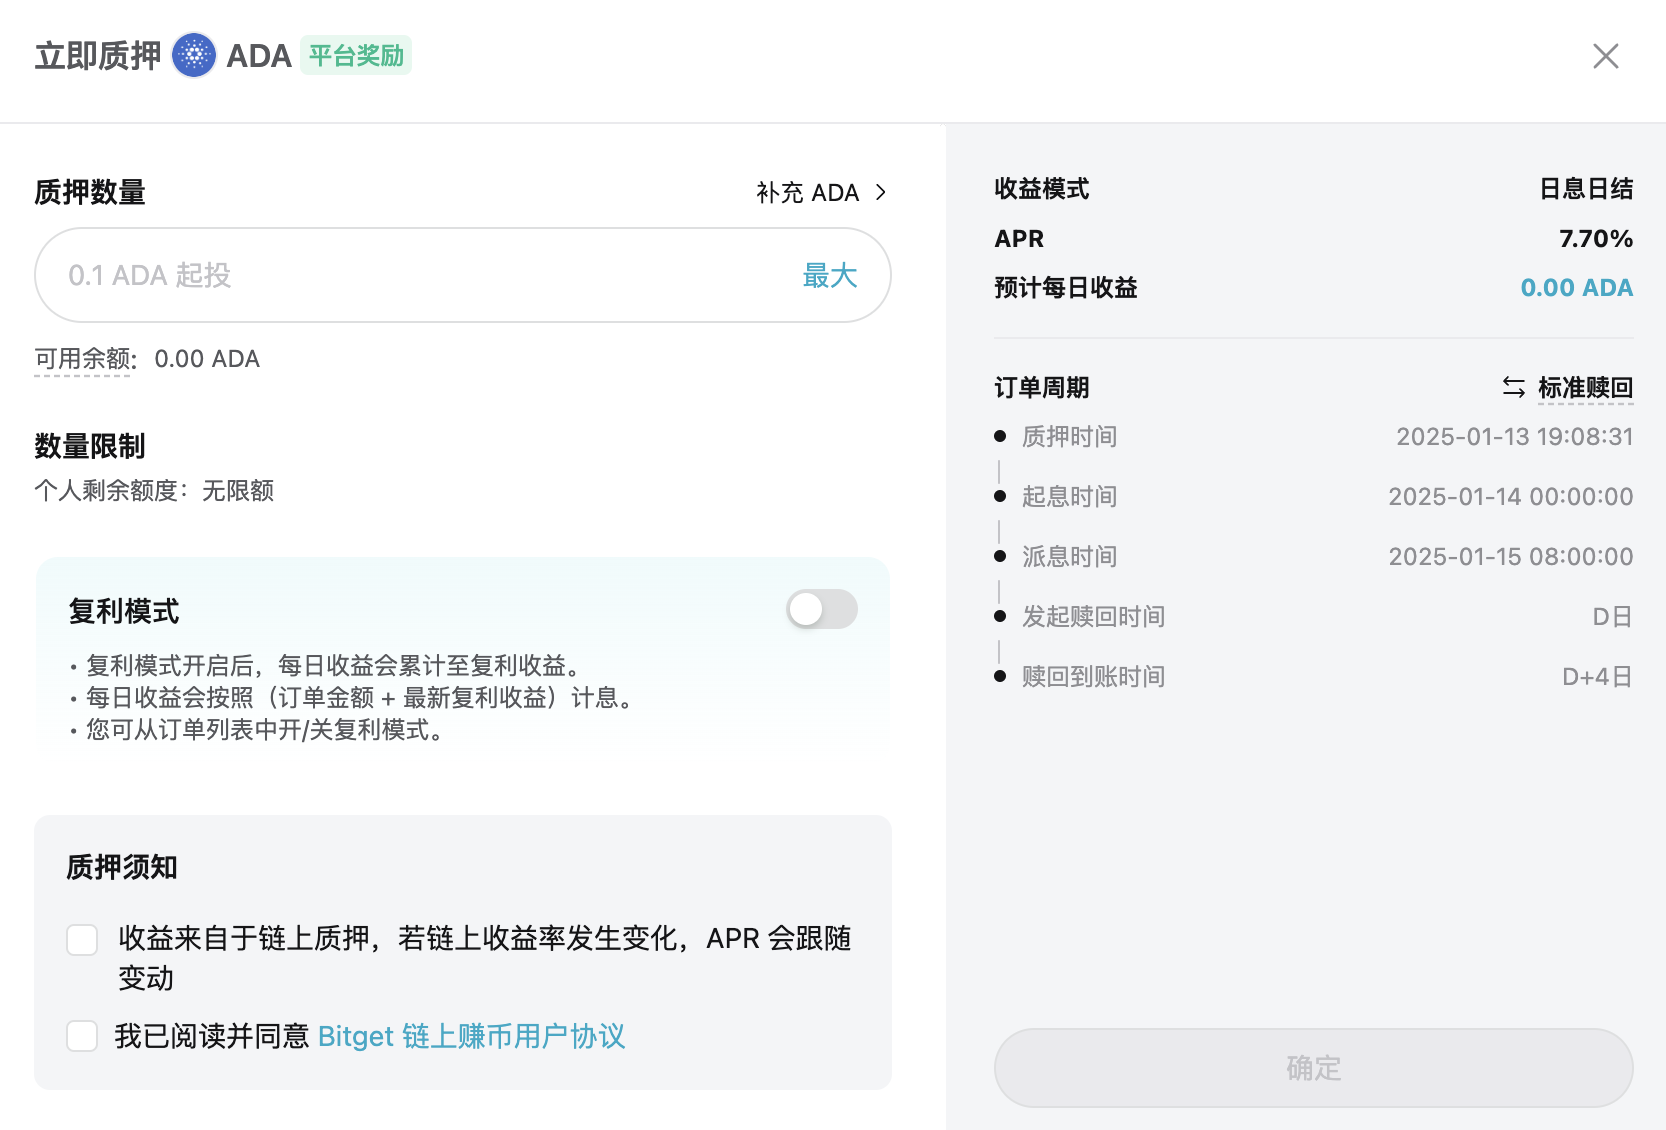This screenshot has height=1130, width=1666.
Task: Click the 平台奖励 badge
Action: (356, 55)
